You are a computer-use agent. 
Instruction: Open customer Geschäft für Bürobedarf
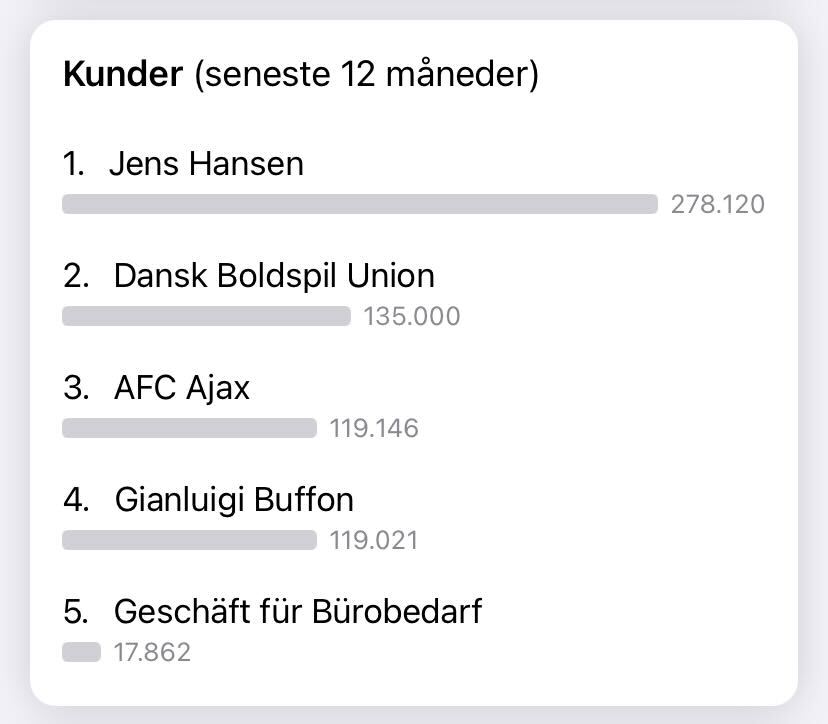pos(298,612)
